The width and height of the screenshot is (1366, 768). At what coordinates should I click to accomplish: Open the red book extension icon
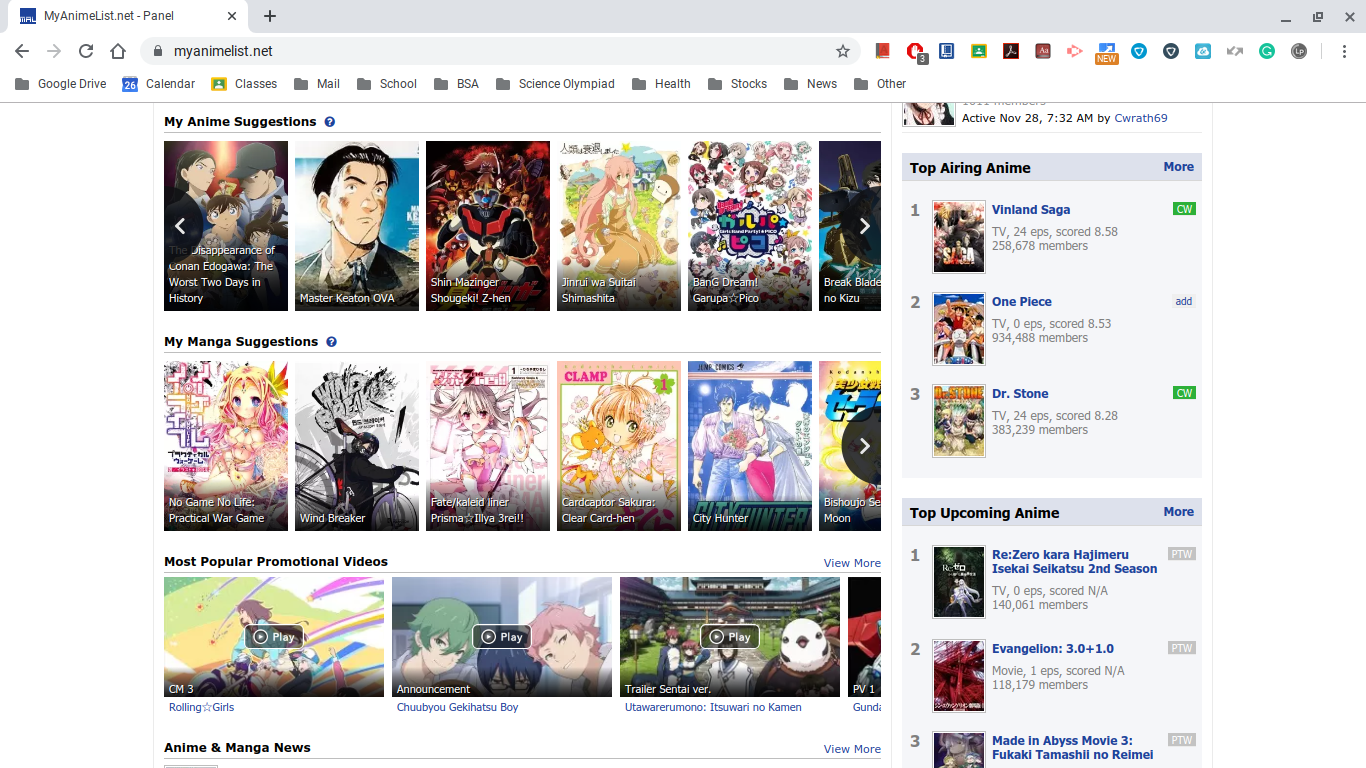click(x=883, y=51)
